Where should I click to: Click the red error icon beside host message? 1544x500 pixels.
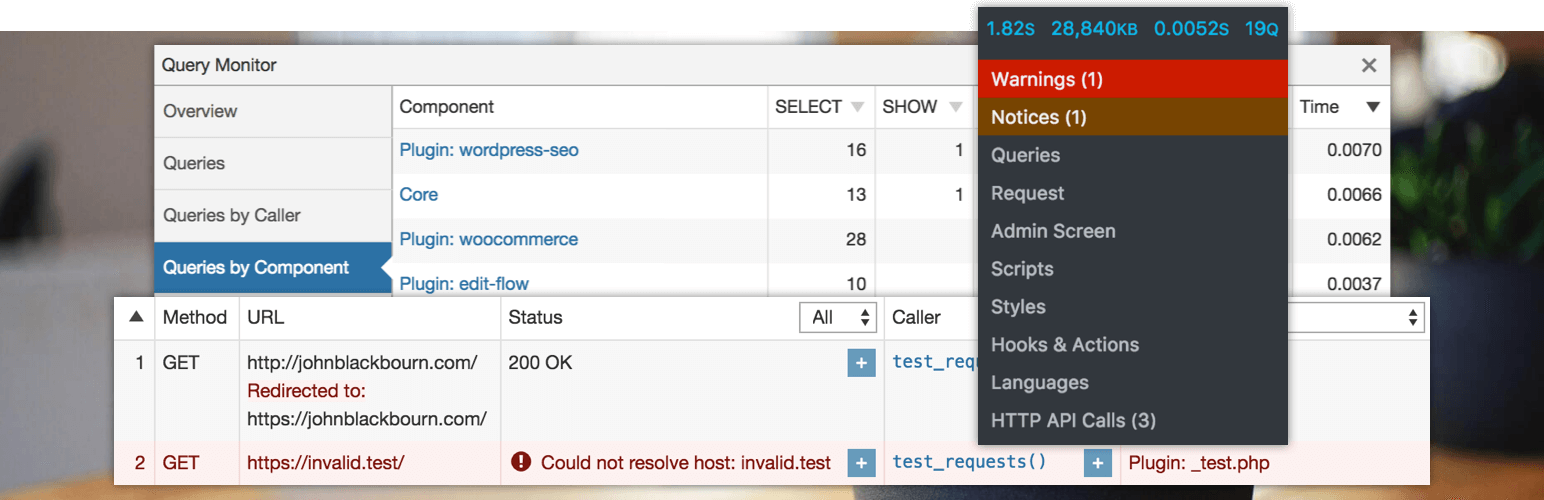tap(520, 462)
